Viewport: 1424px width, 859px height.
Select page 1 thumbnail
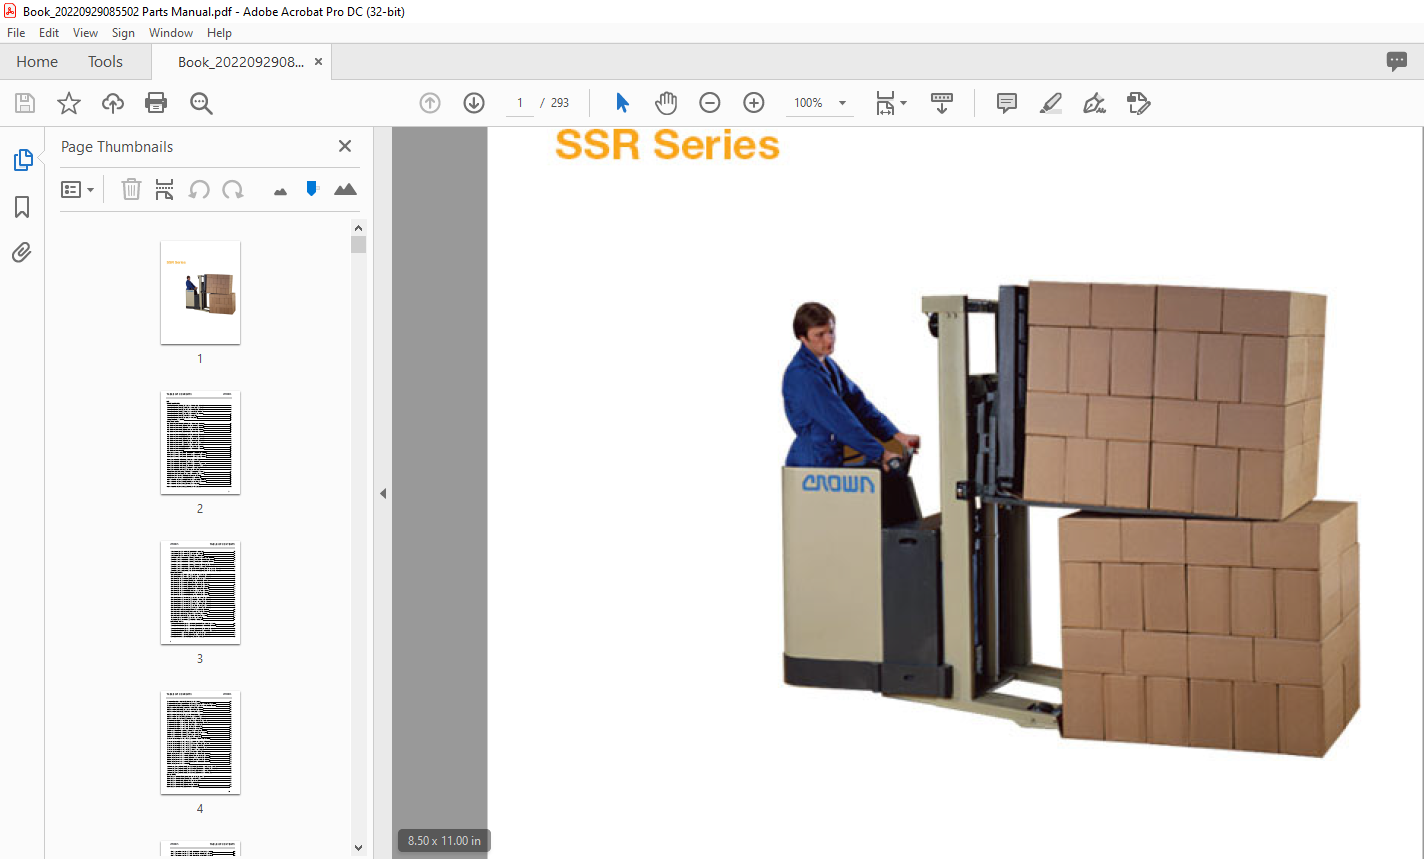coord(200,292)
